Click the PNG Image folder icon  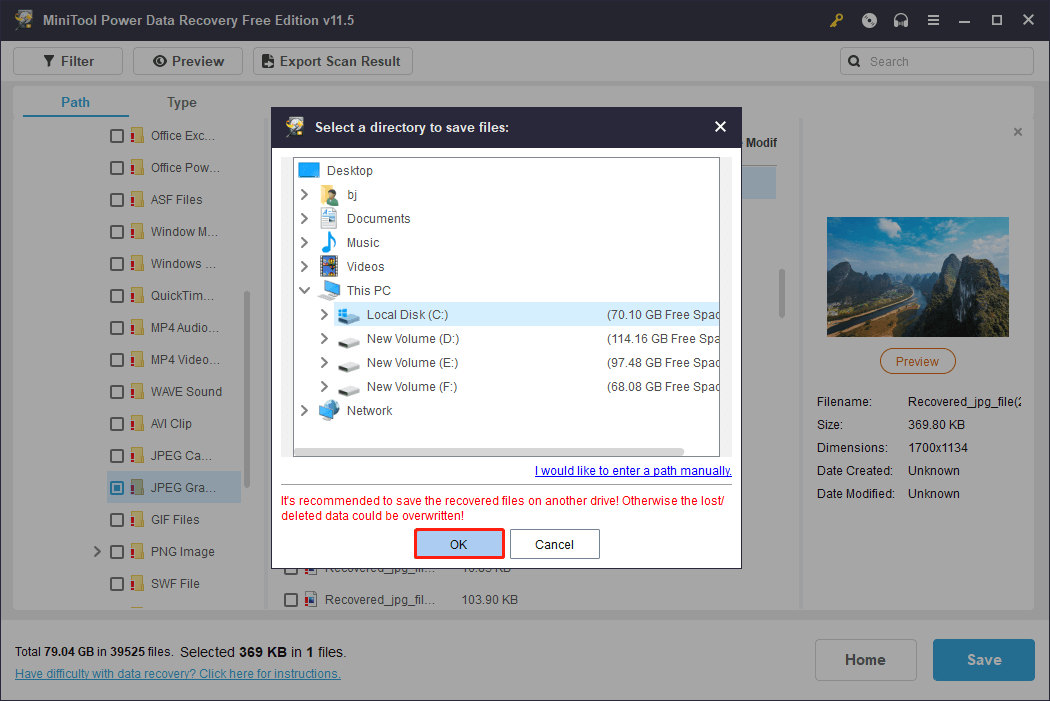click(x=137, y=552)
